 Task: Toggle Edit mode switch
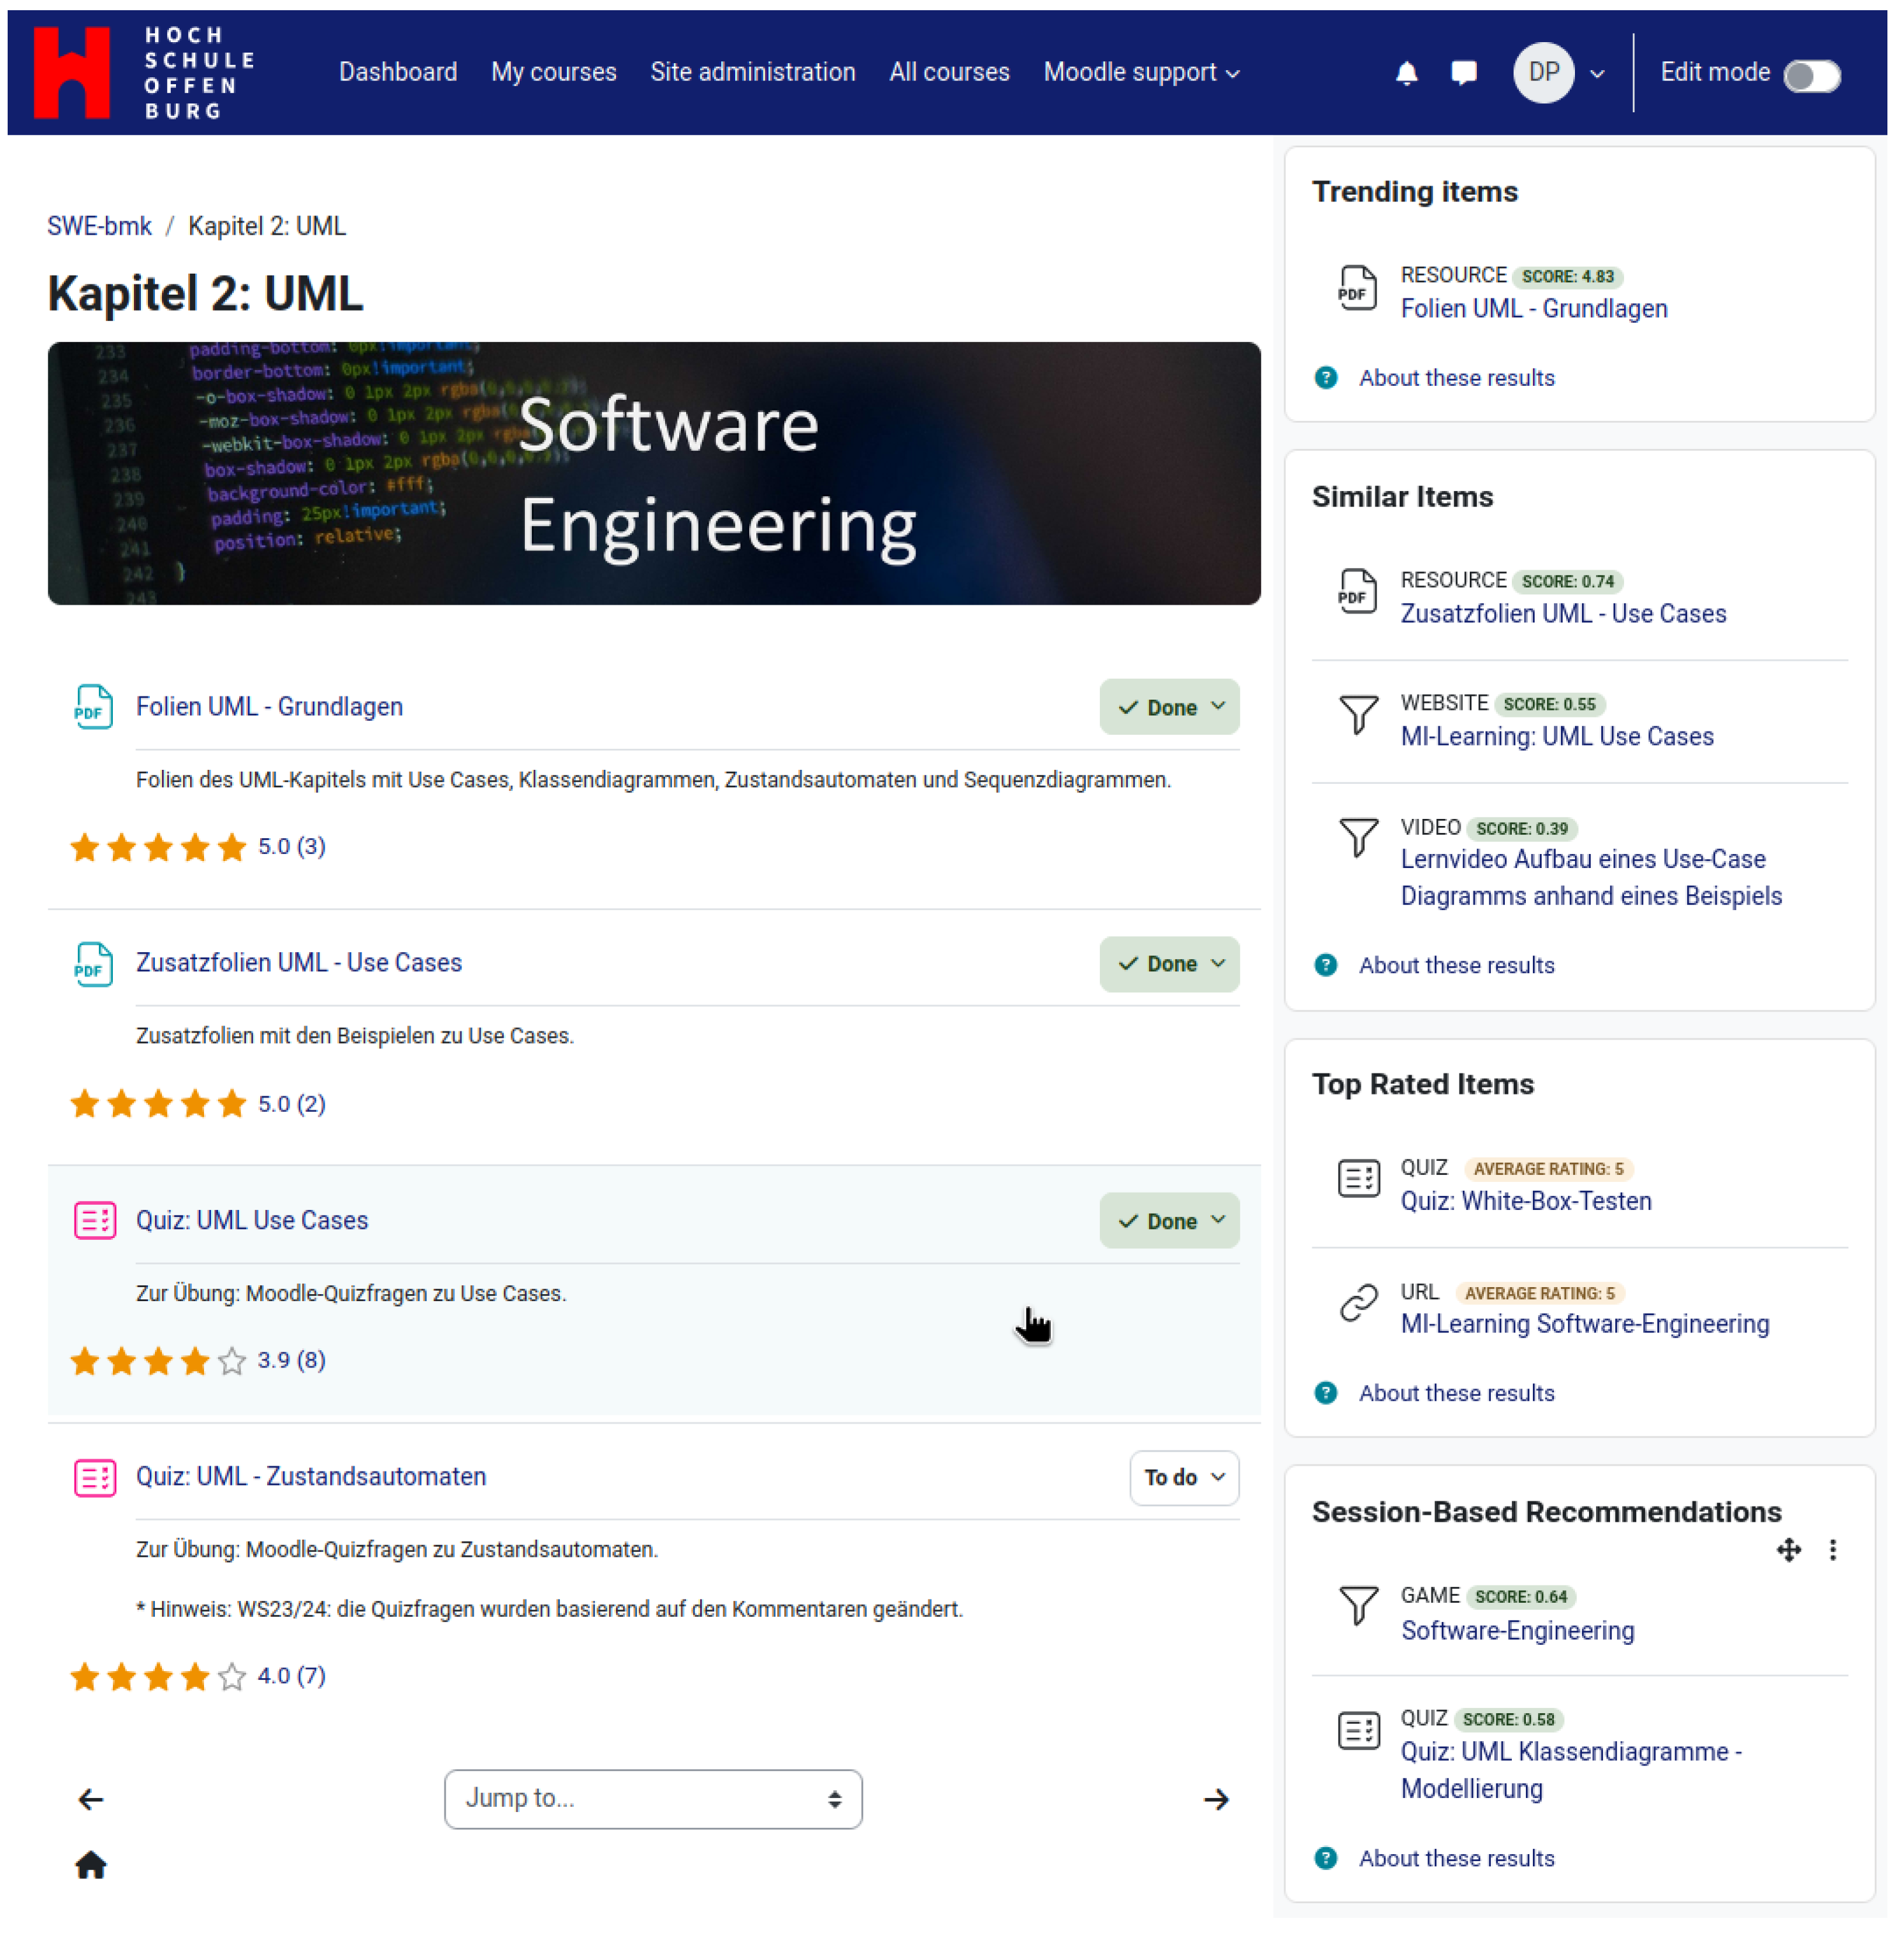(1812, 75)
